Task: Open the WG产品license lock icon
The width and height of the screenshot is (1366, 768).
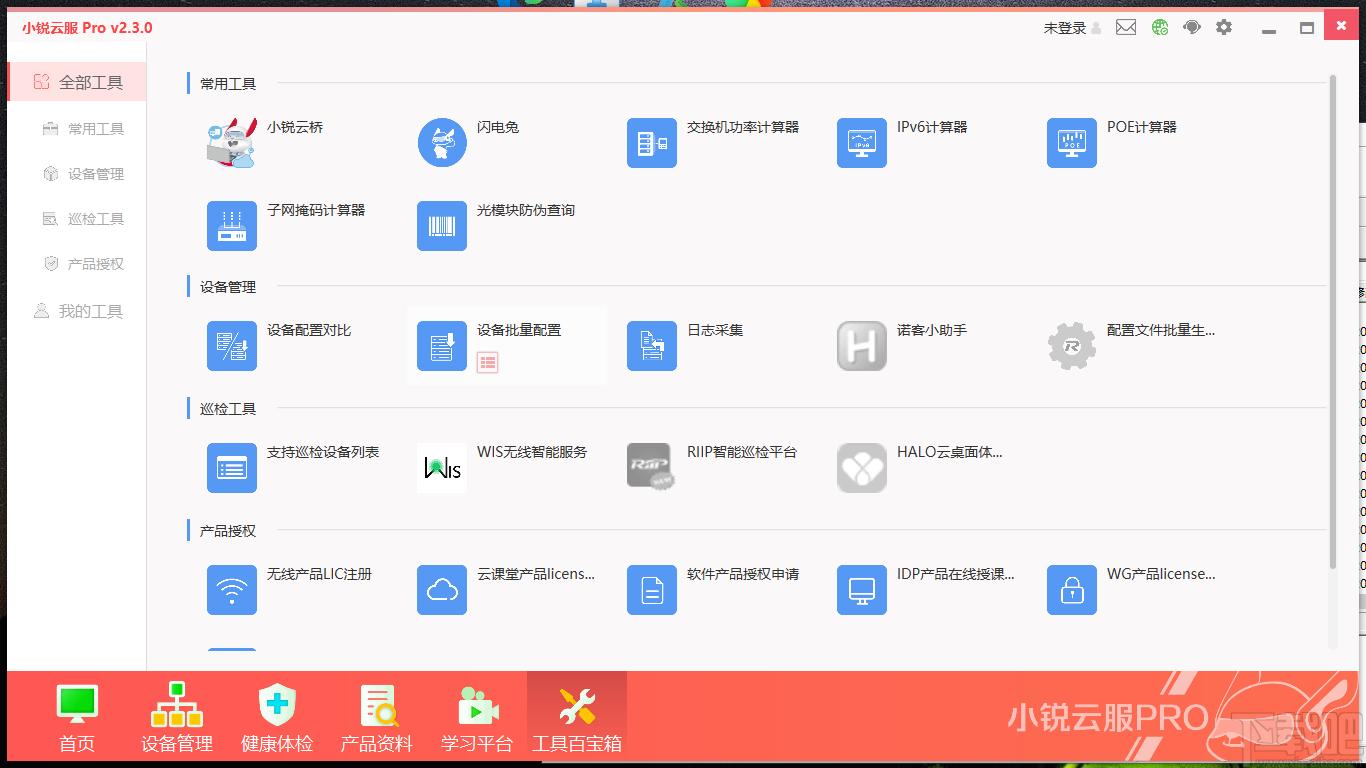Action: [1072, 589]
